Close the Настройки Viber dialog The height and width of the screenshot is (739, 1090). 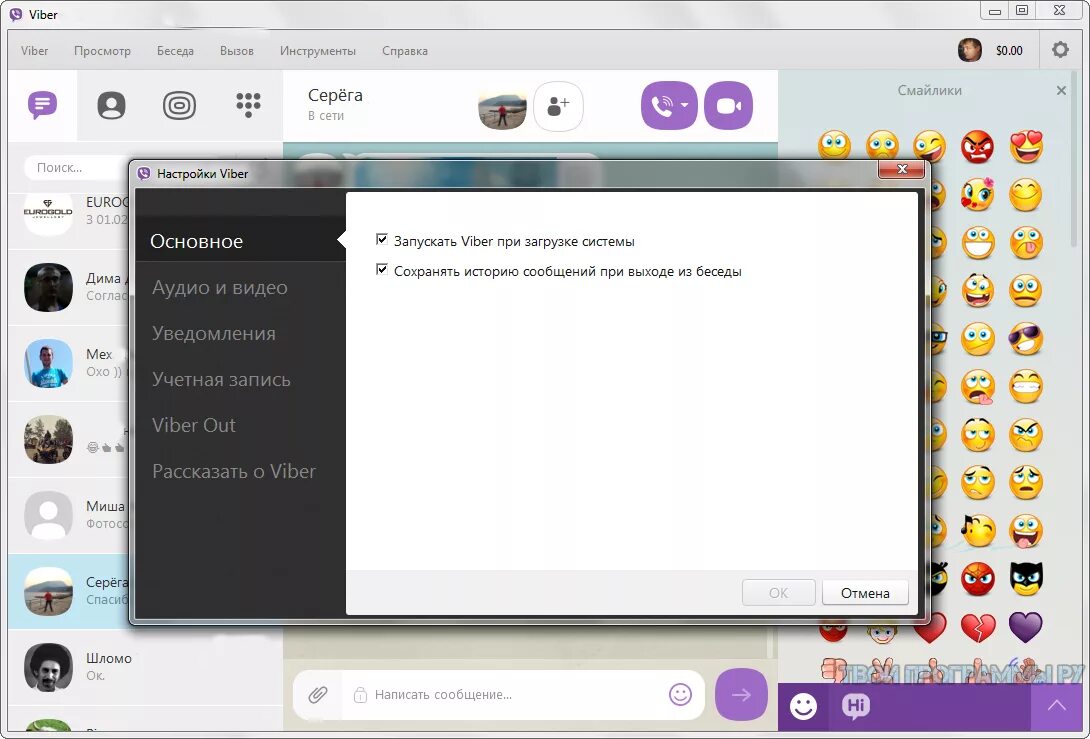click(902, 169)
